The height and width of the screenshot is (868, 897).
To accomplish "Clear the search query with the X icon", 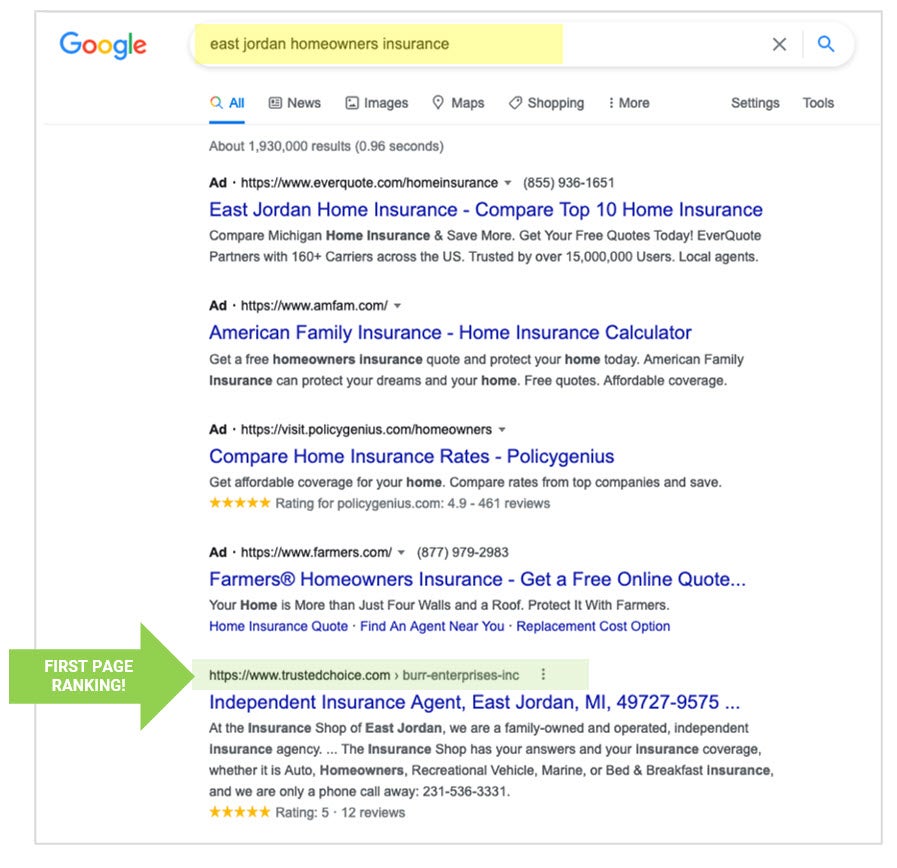I will pyautogui.click(x=780, y=44).
